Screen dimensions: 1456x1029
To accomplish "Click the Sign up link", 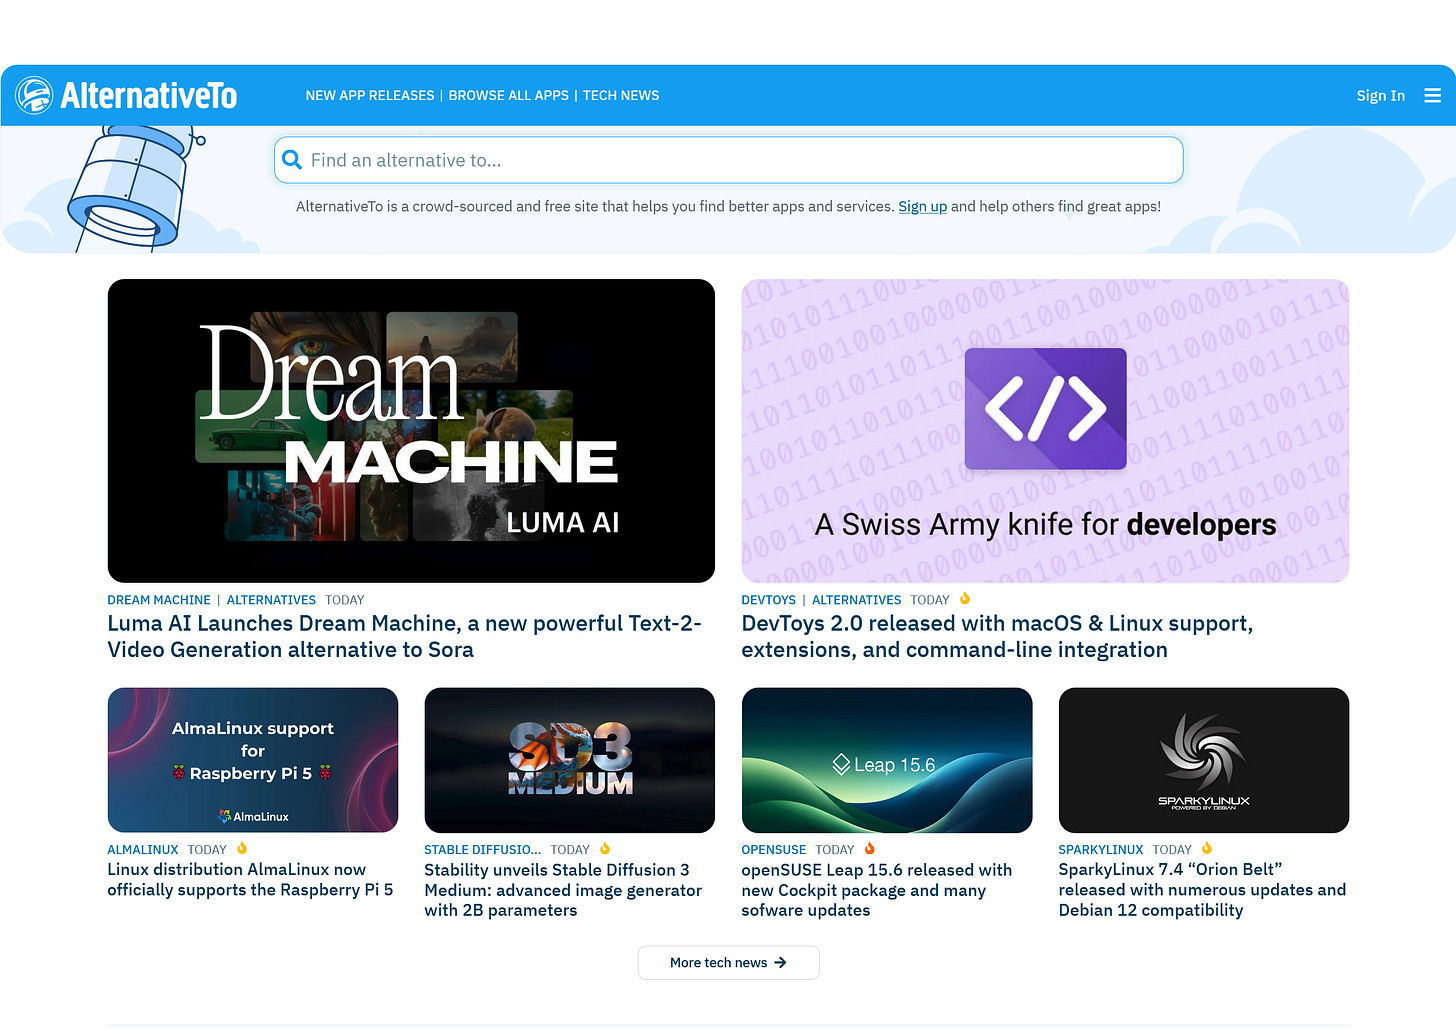I will pos(922,207).
